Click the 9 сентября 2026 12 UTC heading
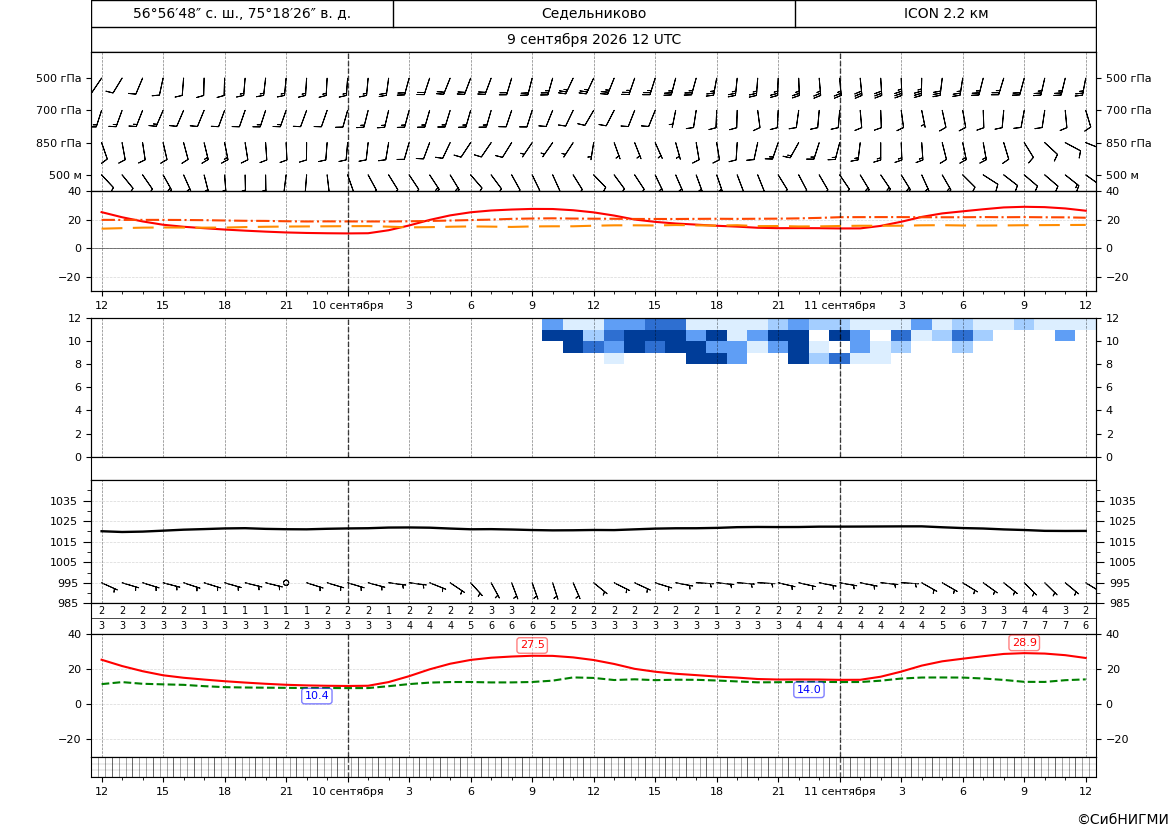Image resolution: width=1169 pixels, height=827 pixels. coord(594,40)
